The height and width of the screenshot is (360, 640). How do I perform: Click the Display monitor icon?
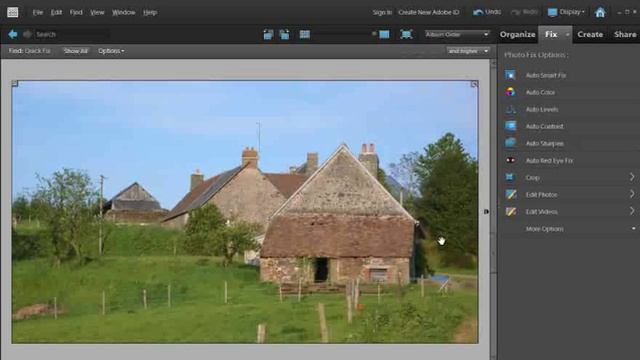coord(552,12)
